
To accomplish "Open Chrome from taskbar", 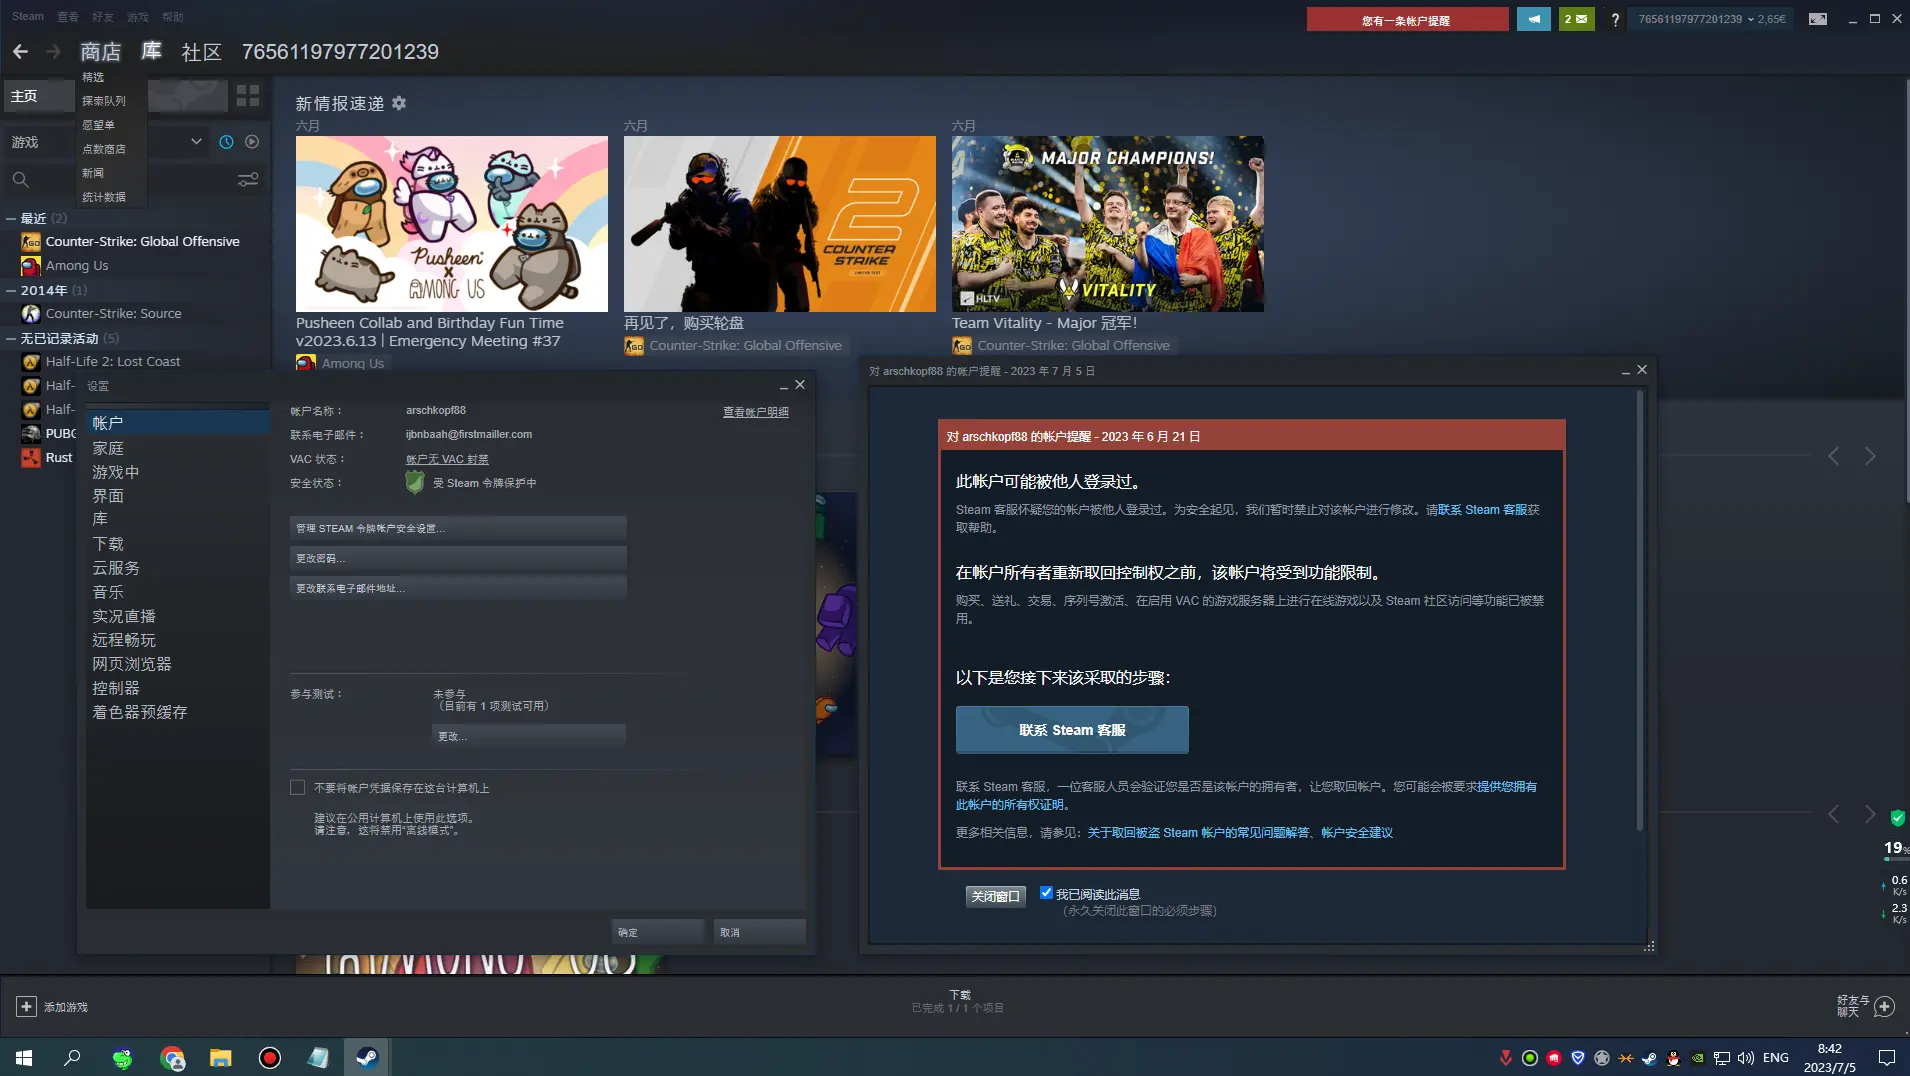I will point(172,1057).
